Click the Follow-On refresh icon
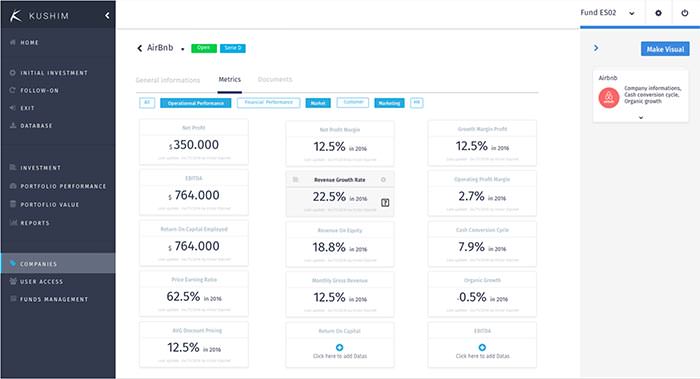 pyautogui.click(x=12, y=90)
